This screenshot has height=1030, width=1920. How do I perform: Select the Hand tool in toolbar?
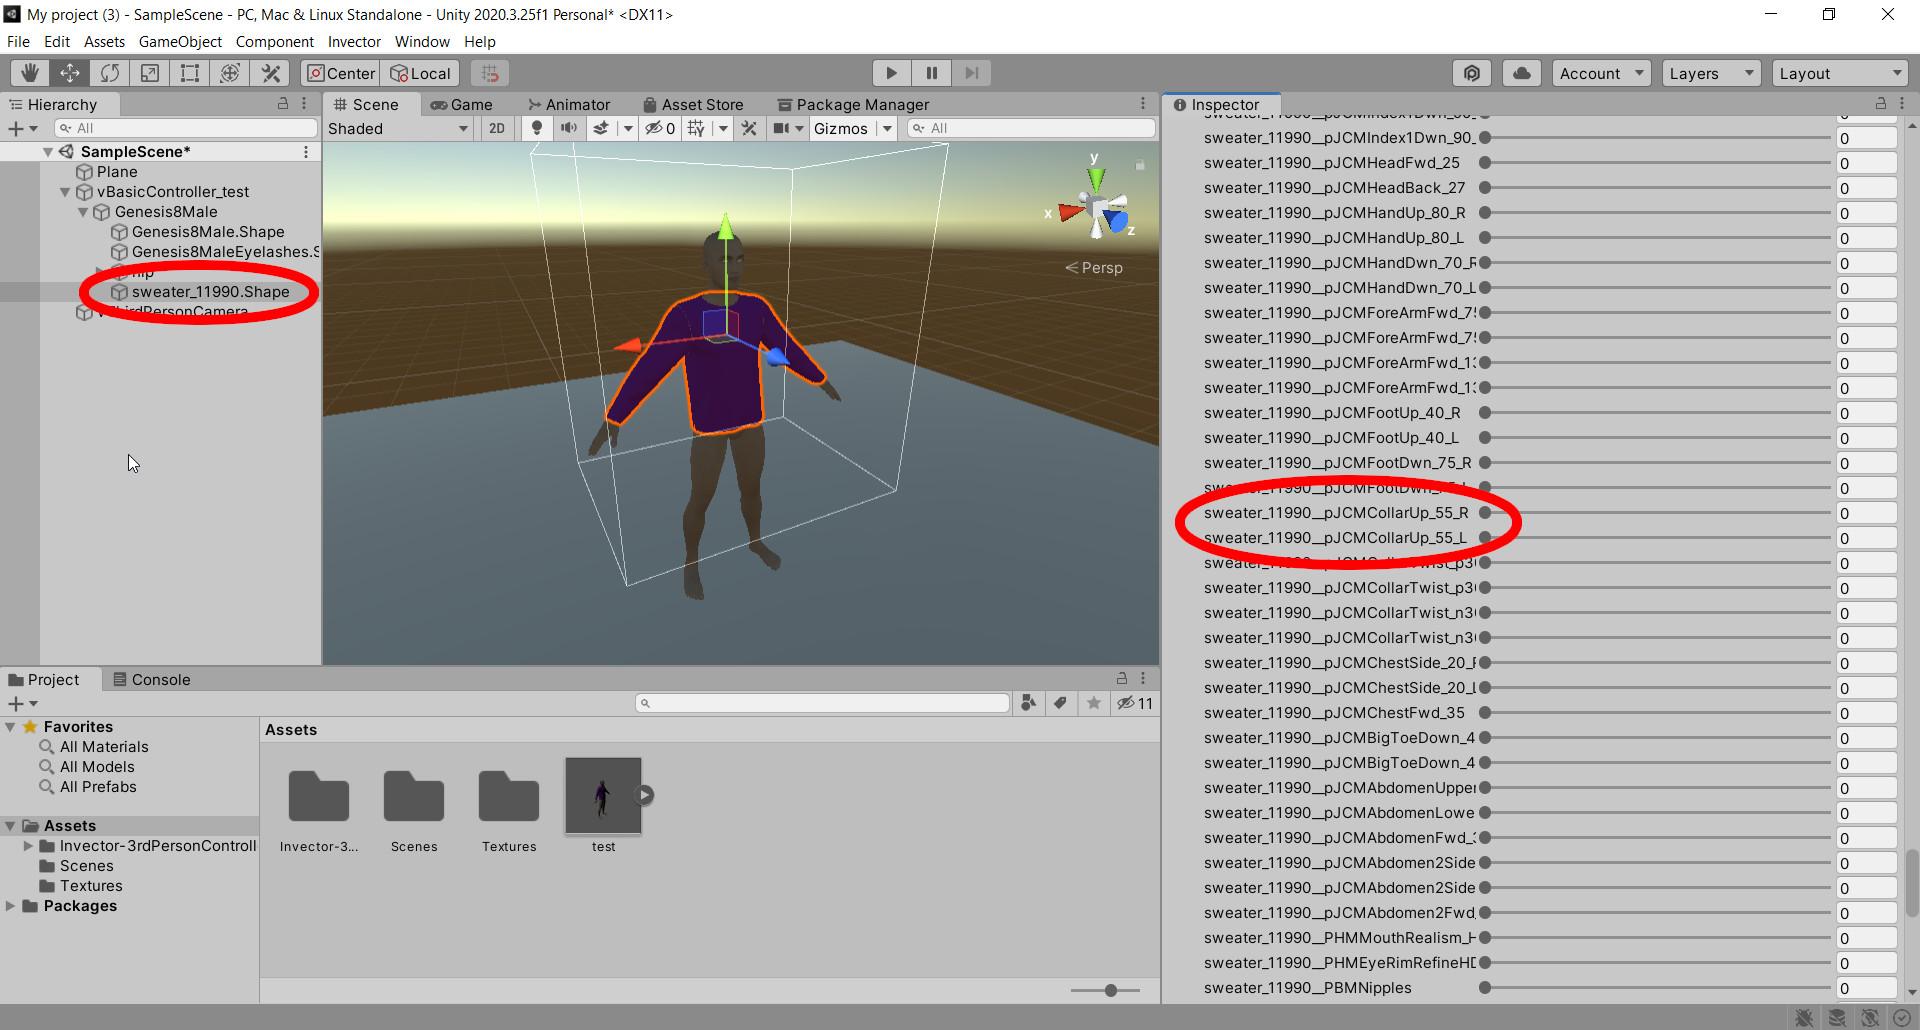pos(30,73)
